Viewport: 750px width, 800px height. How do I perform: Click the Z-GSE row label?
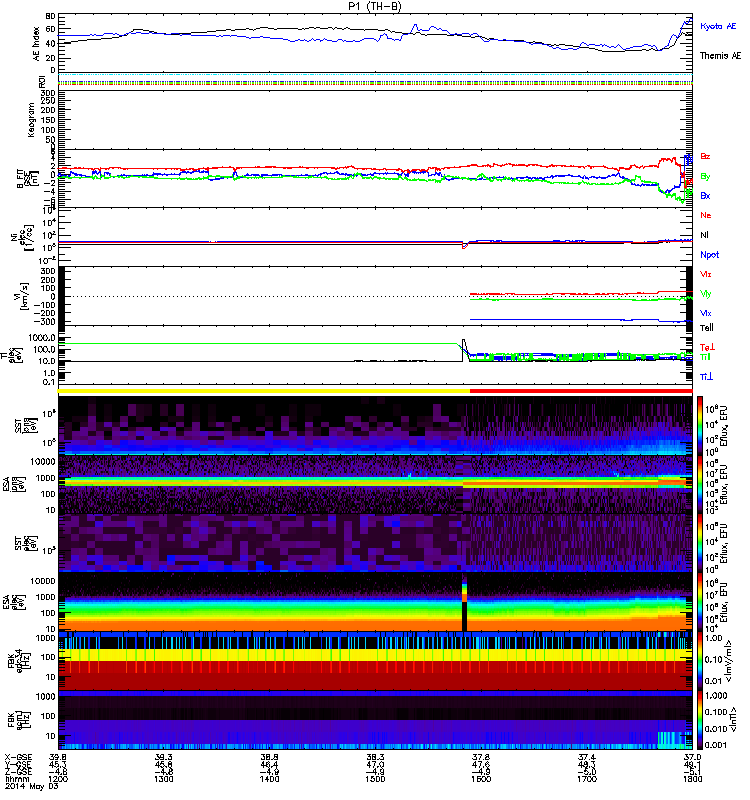pos(17,771)
